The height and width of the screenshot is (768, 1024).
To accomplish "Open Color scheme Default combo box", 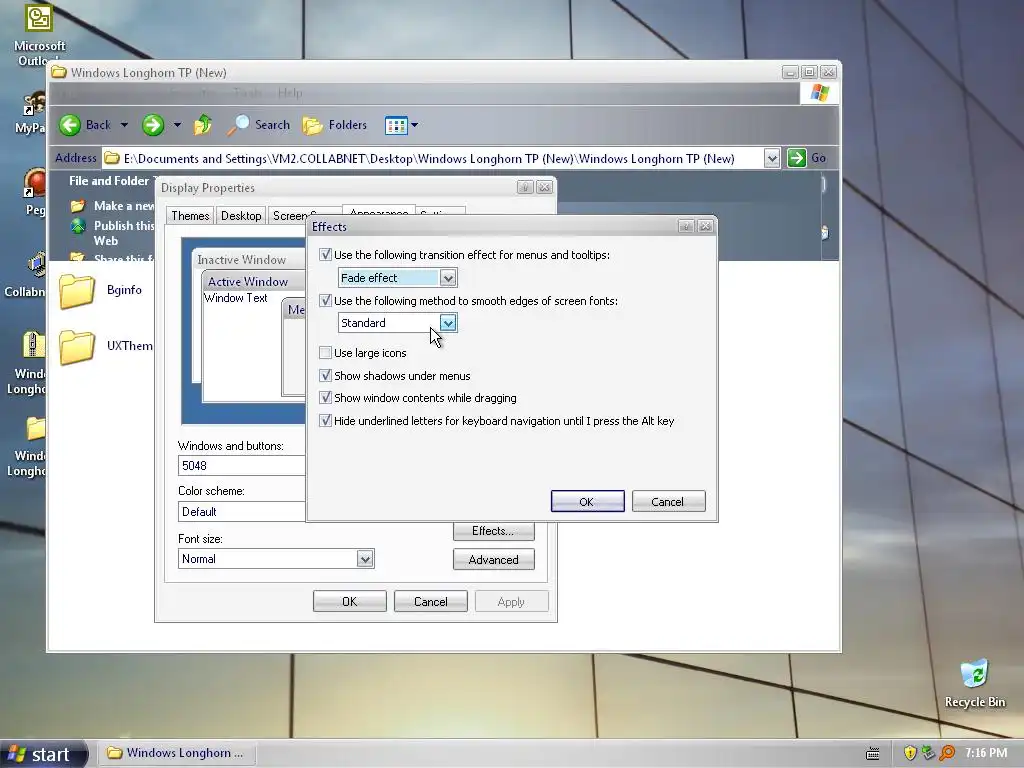I will click(x=242, y=511).
